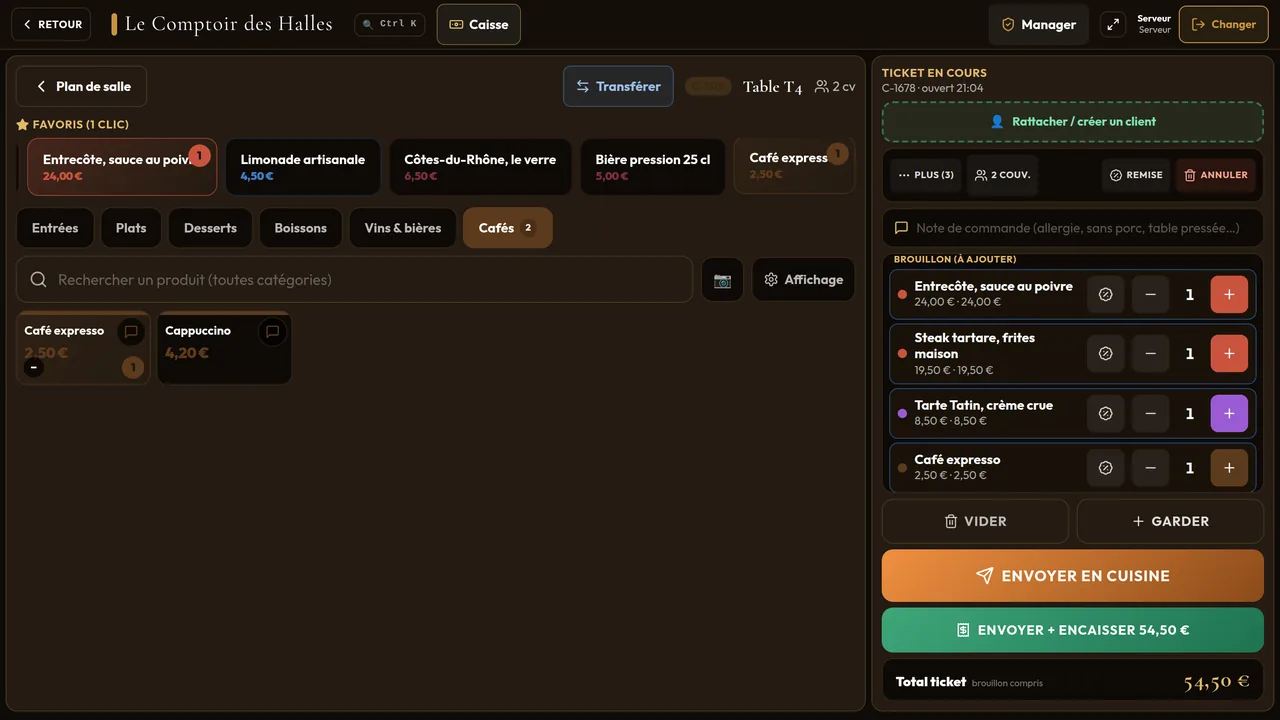The image size is (1280, 720).
Task: Focus the product search field
Action: click(x=354, y=279)
